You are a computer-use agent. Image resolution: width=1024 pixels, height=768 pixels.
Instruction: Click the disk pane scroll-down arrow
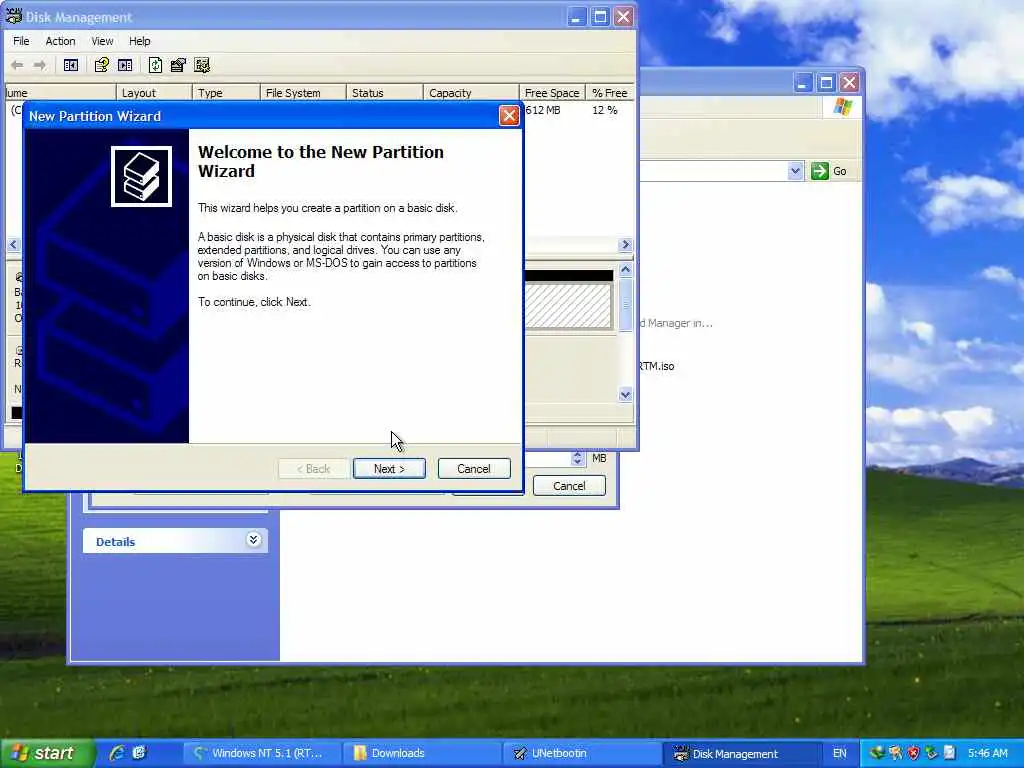tap(625, 394)
